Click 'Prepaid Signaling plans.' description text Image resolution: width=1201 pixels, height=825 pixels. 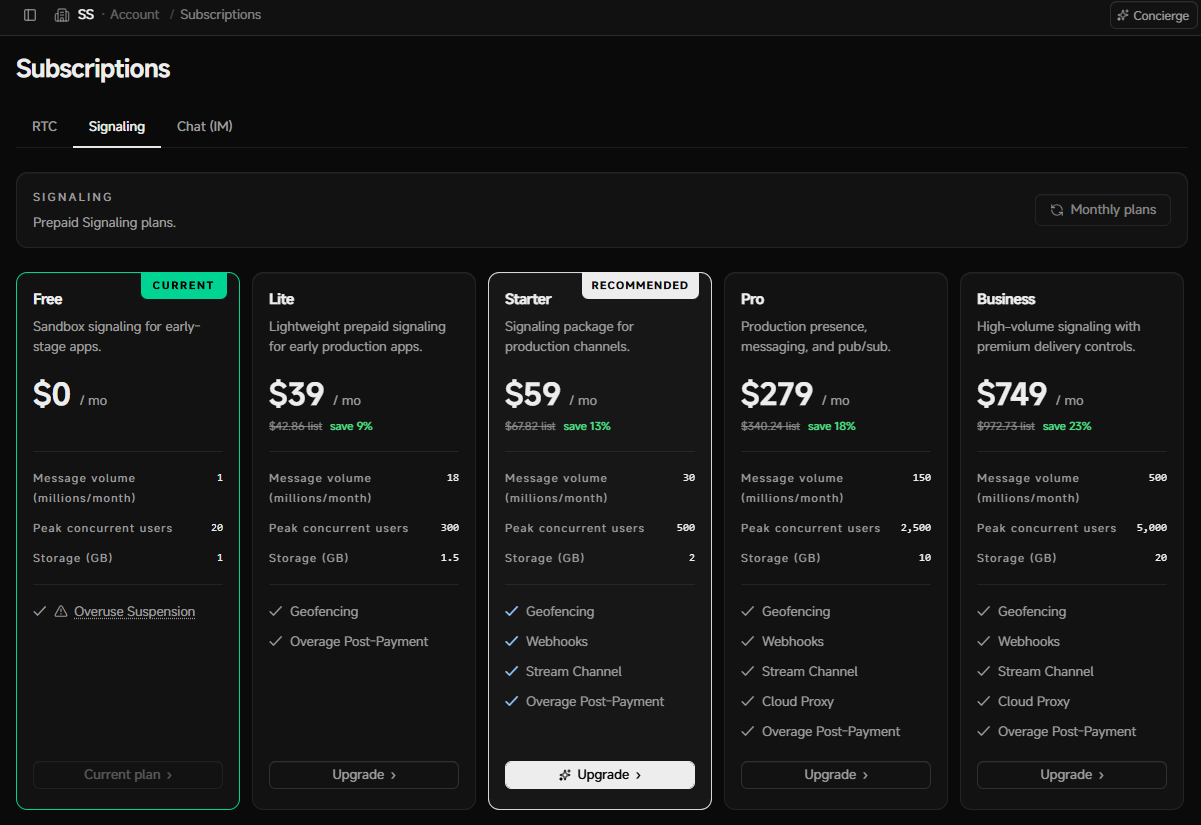pyautogui.click(x=104, y=223)
